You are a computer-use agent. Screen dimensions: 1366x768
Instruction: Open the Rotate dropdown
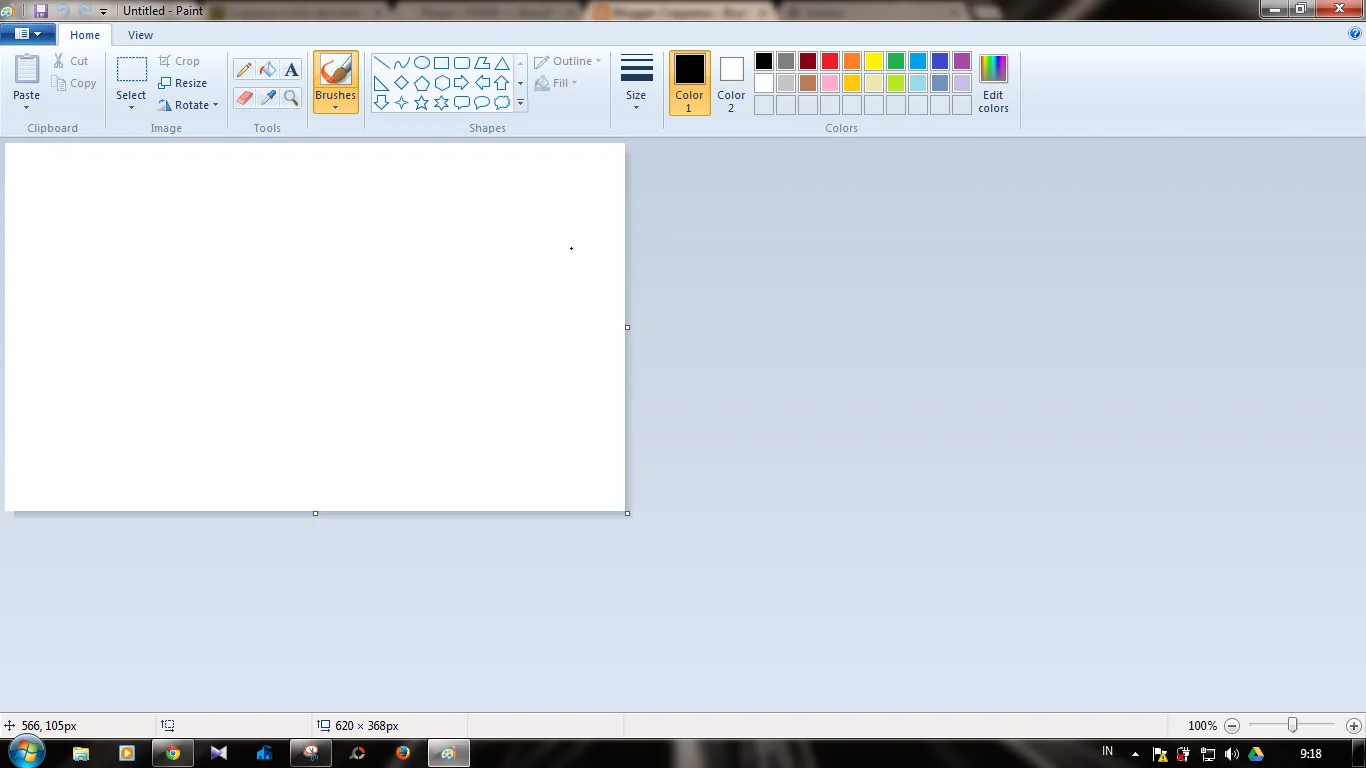pos(188,105)
